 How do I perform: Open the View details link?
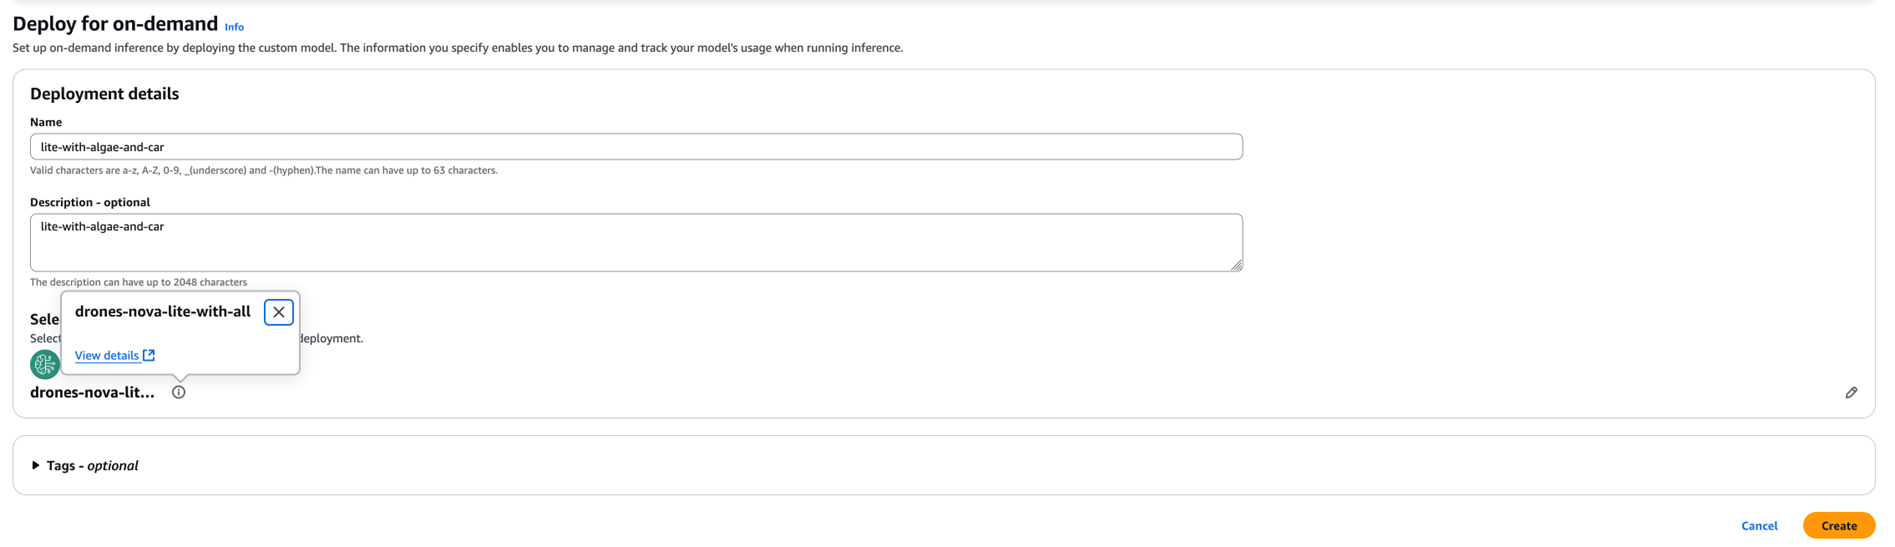107,356
